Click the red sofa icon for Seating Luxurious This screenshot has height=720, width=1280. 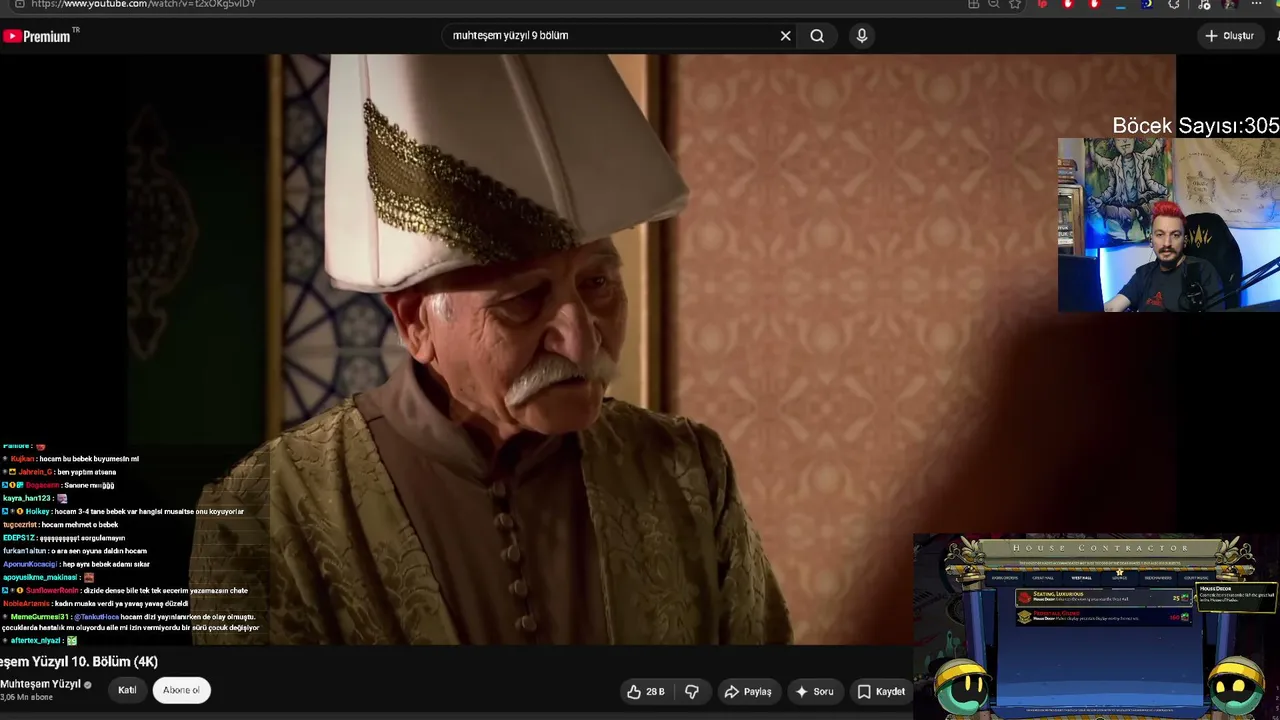coord(1024,598)
